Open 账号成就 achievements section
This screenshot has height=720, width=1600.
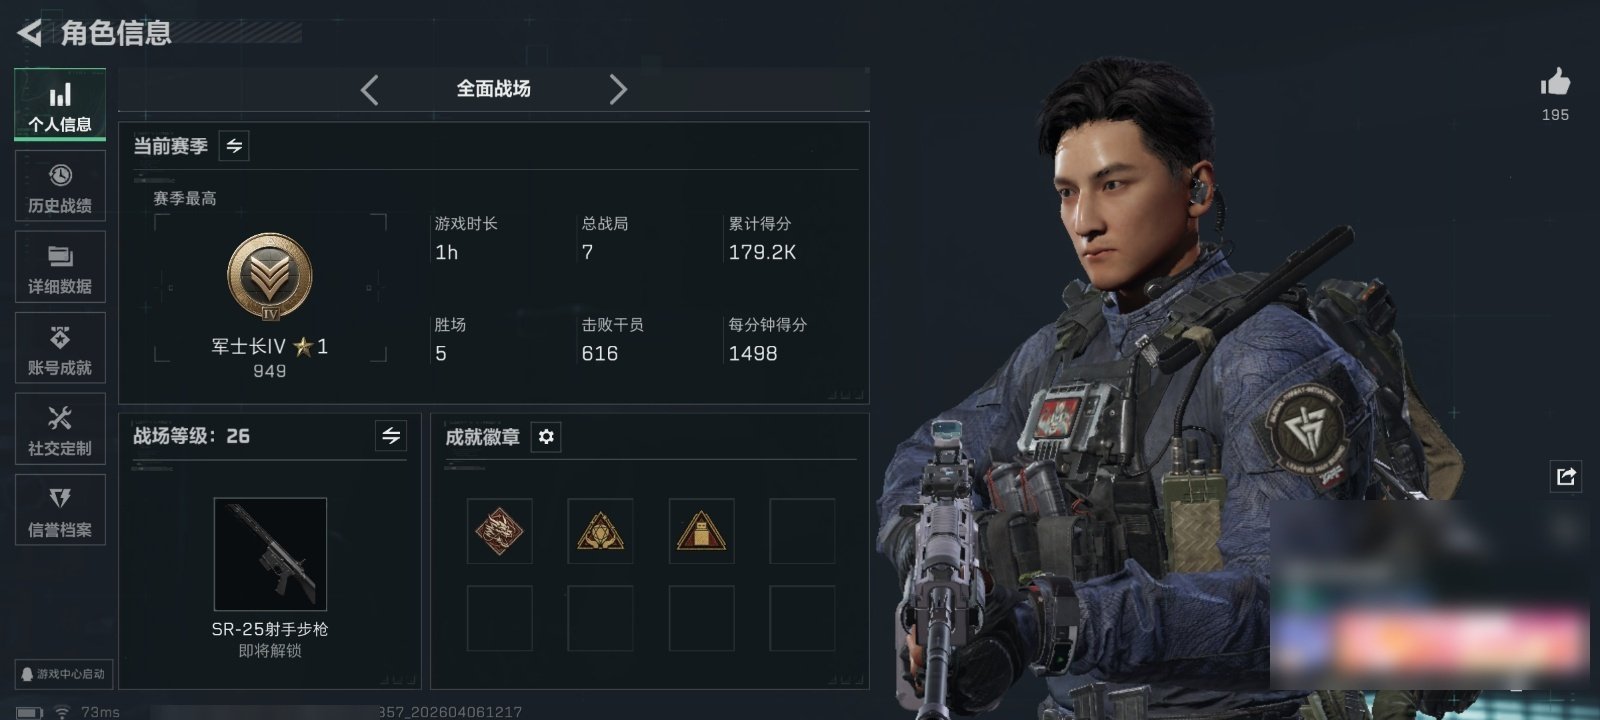coord(60,348)
